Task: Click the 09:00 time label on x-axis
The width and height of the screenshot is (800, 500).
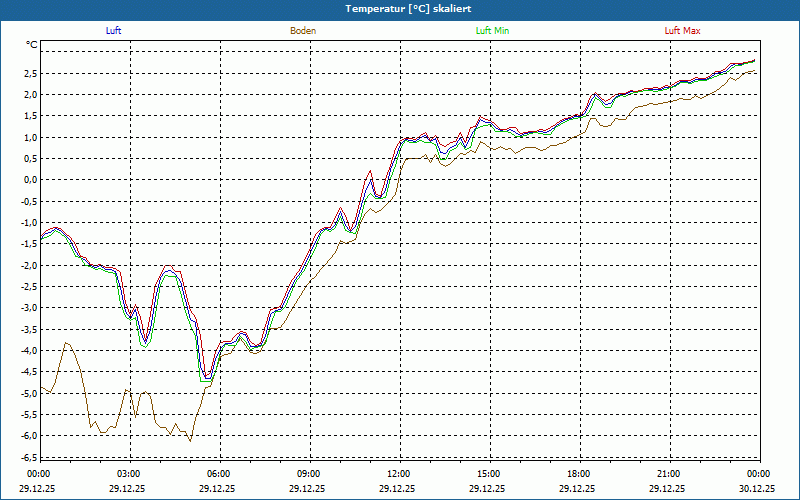Action: click(x=310, y=474)
